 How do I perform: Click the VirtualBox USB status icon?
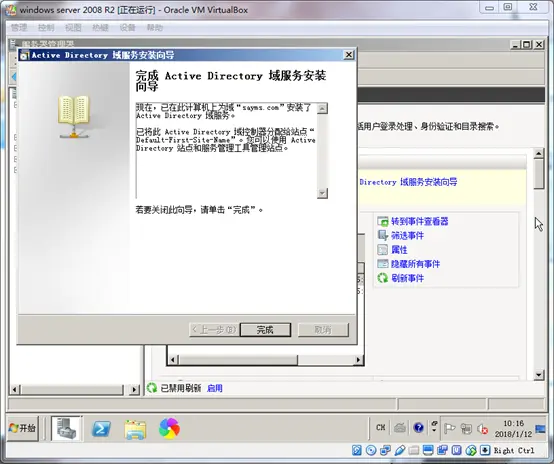(400, 450)
